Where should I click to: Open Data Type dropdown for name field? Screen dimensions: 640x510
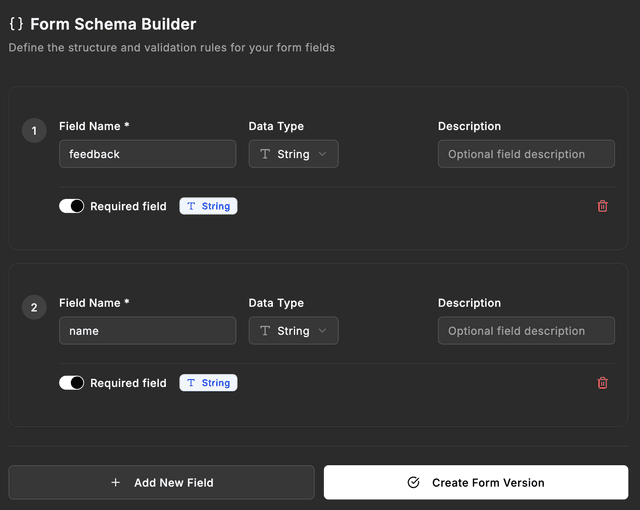[x=293, y=330]
